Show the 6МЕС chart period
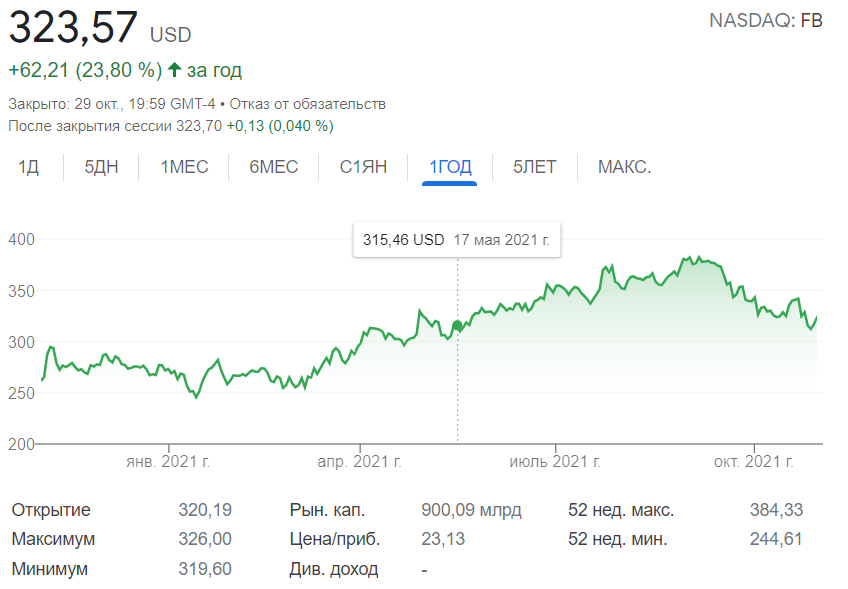 (x=274, y=167)
